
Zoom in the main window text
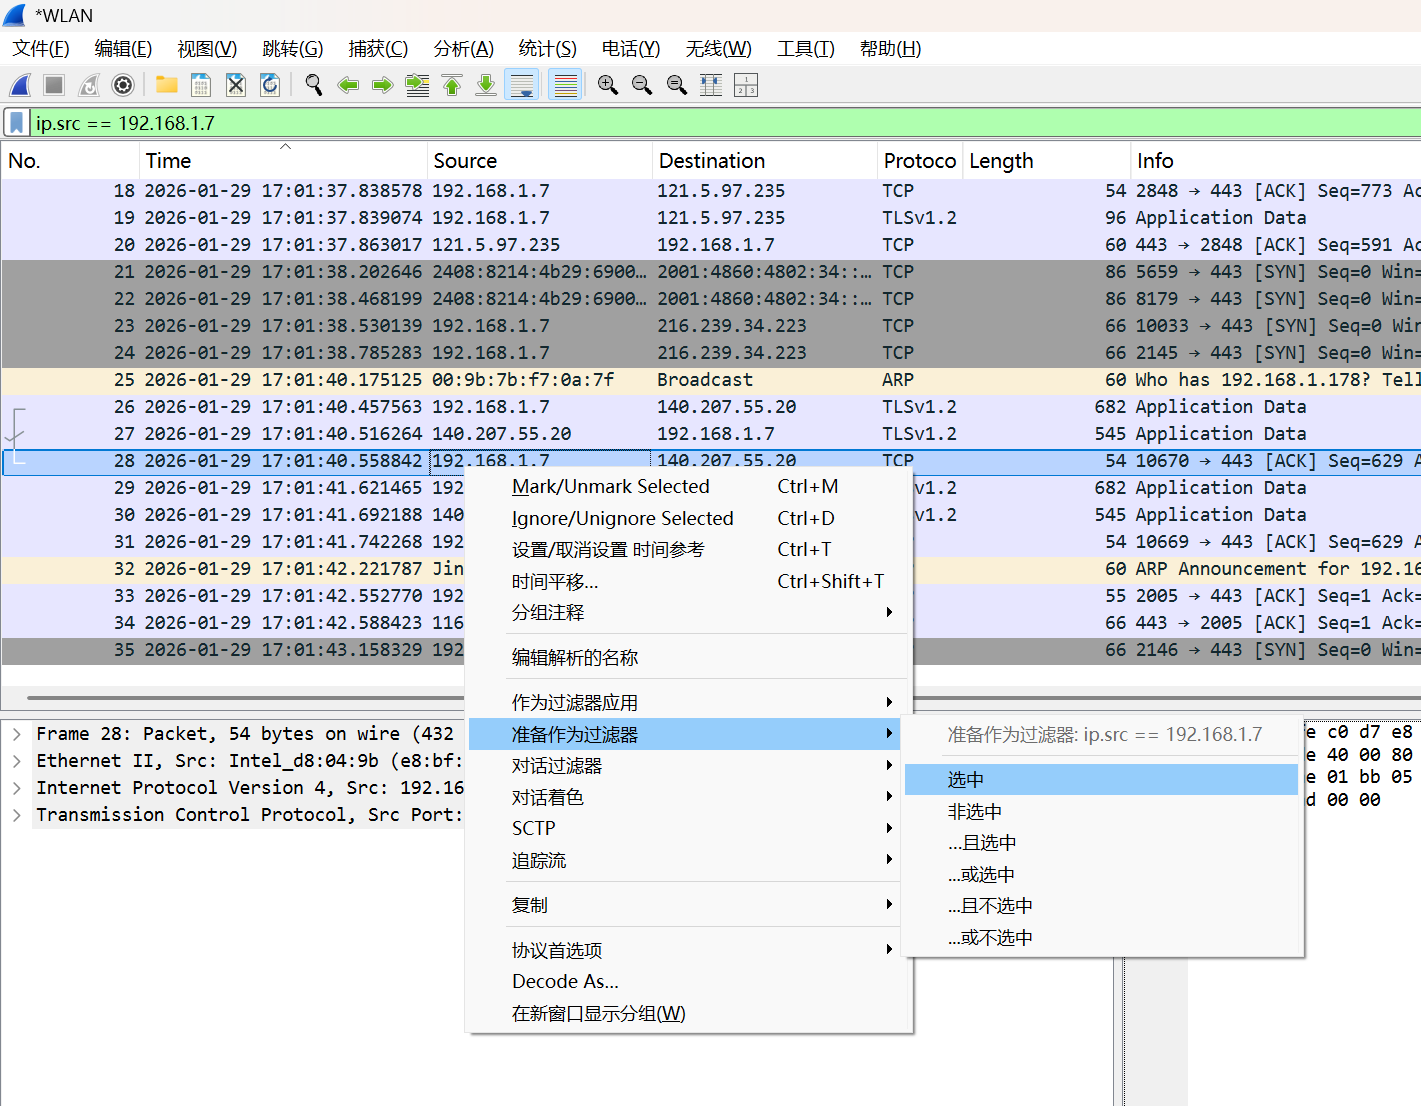608,85
